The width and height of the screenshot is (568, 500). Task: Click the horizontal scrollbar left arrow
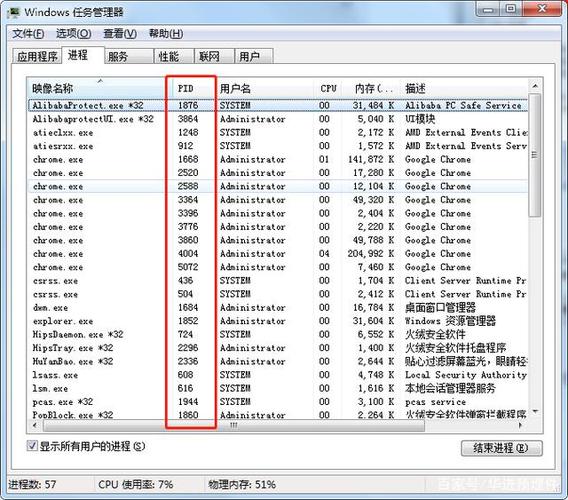point(35,425)
